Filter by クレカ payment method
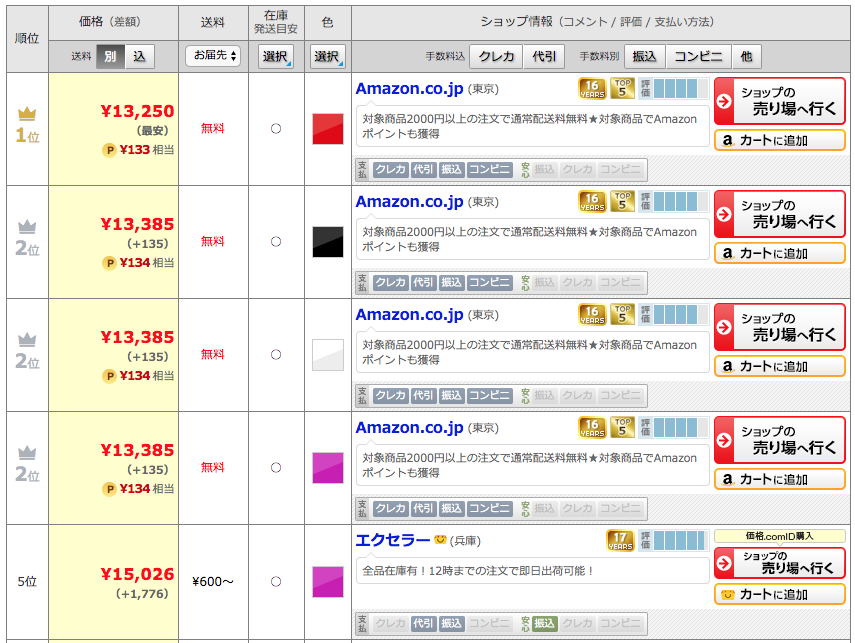The image size is (855, 643). [497, 56]
